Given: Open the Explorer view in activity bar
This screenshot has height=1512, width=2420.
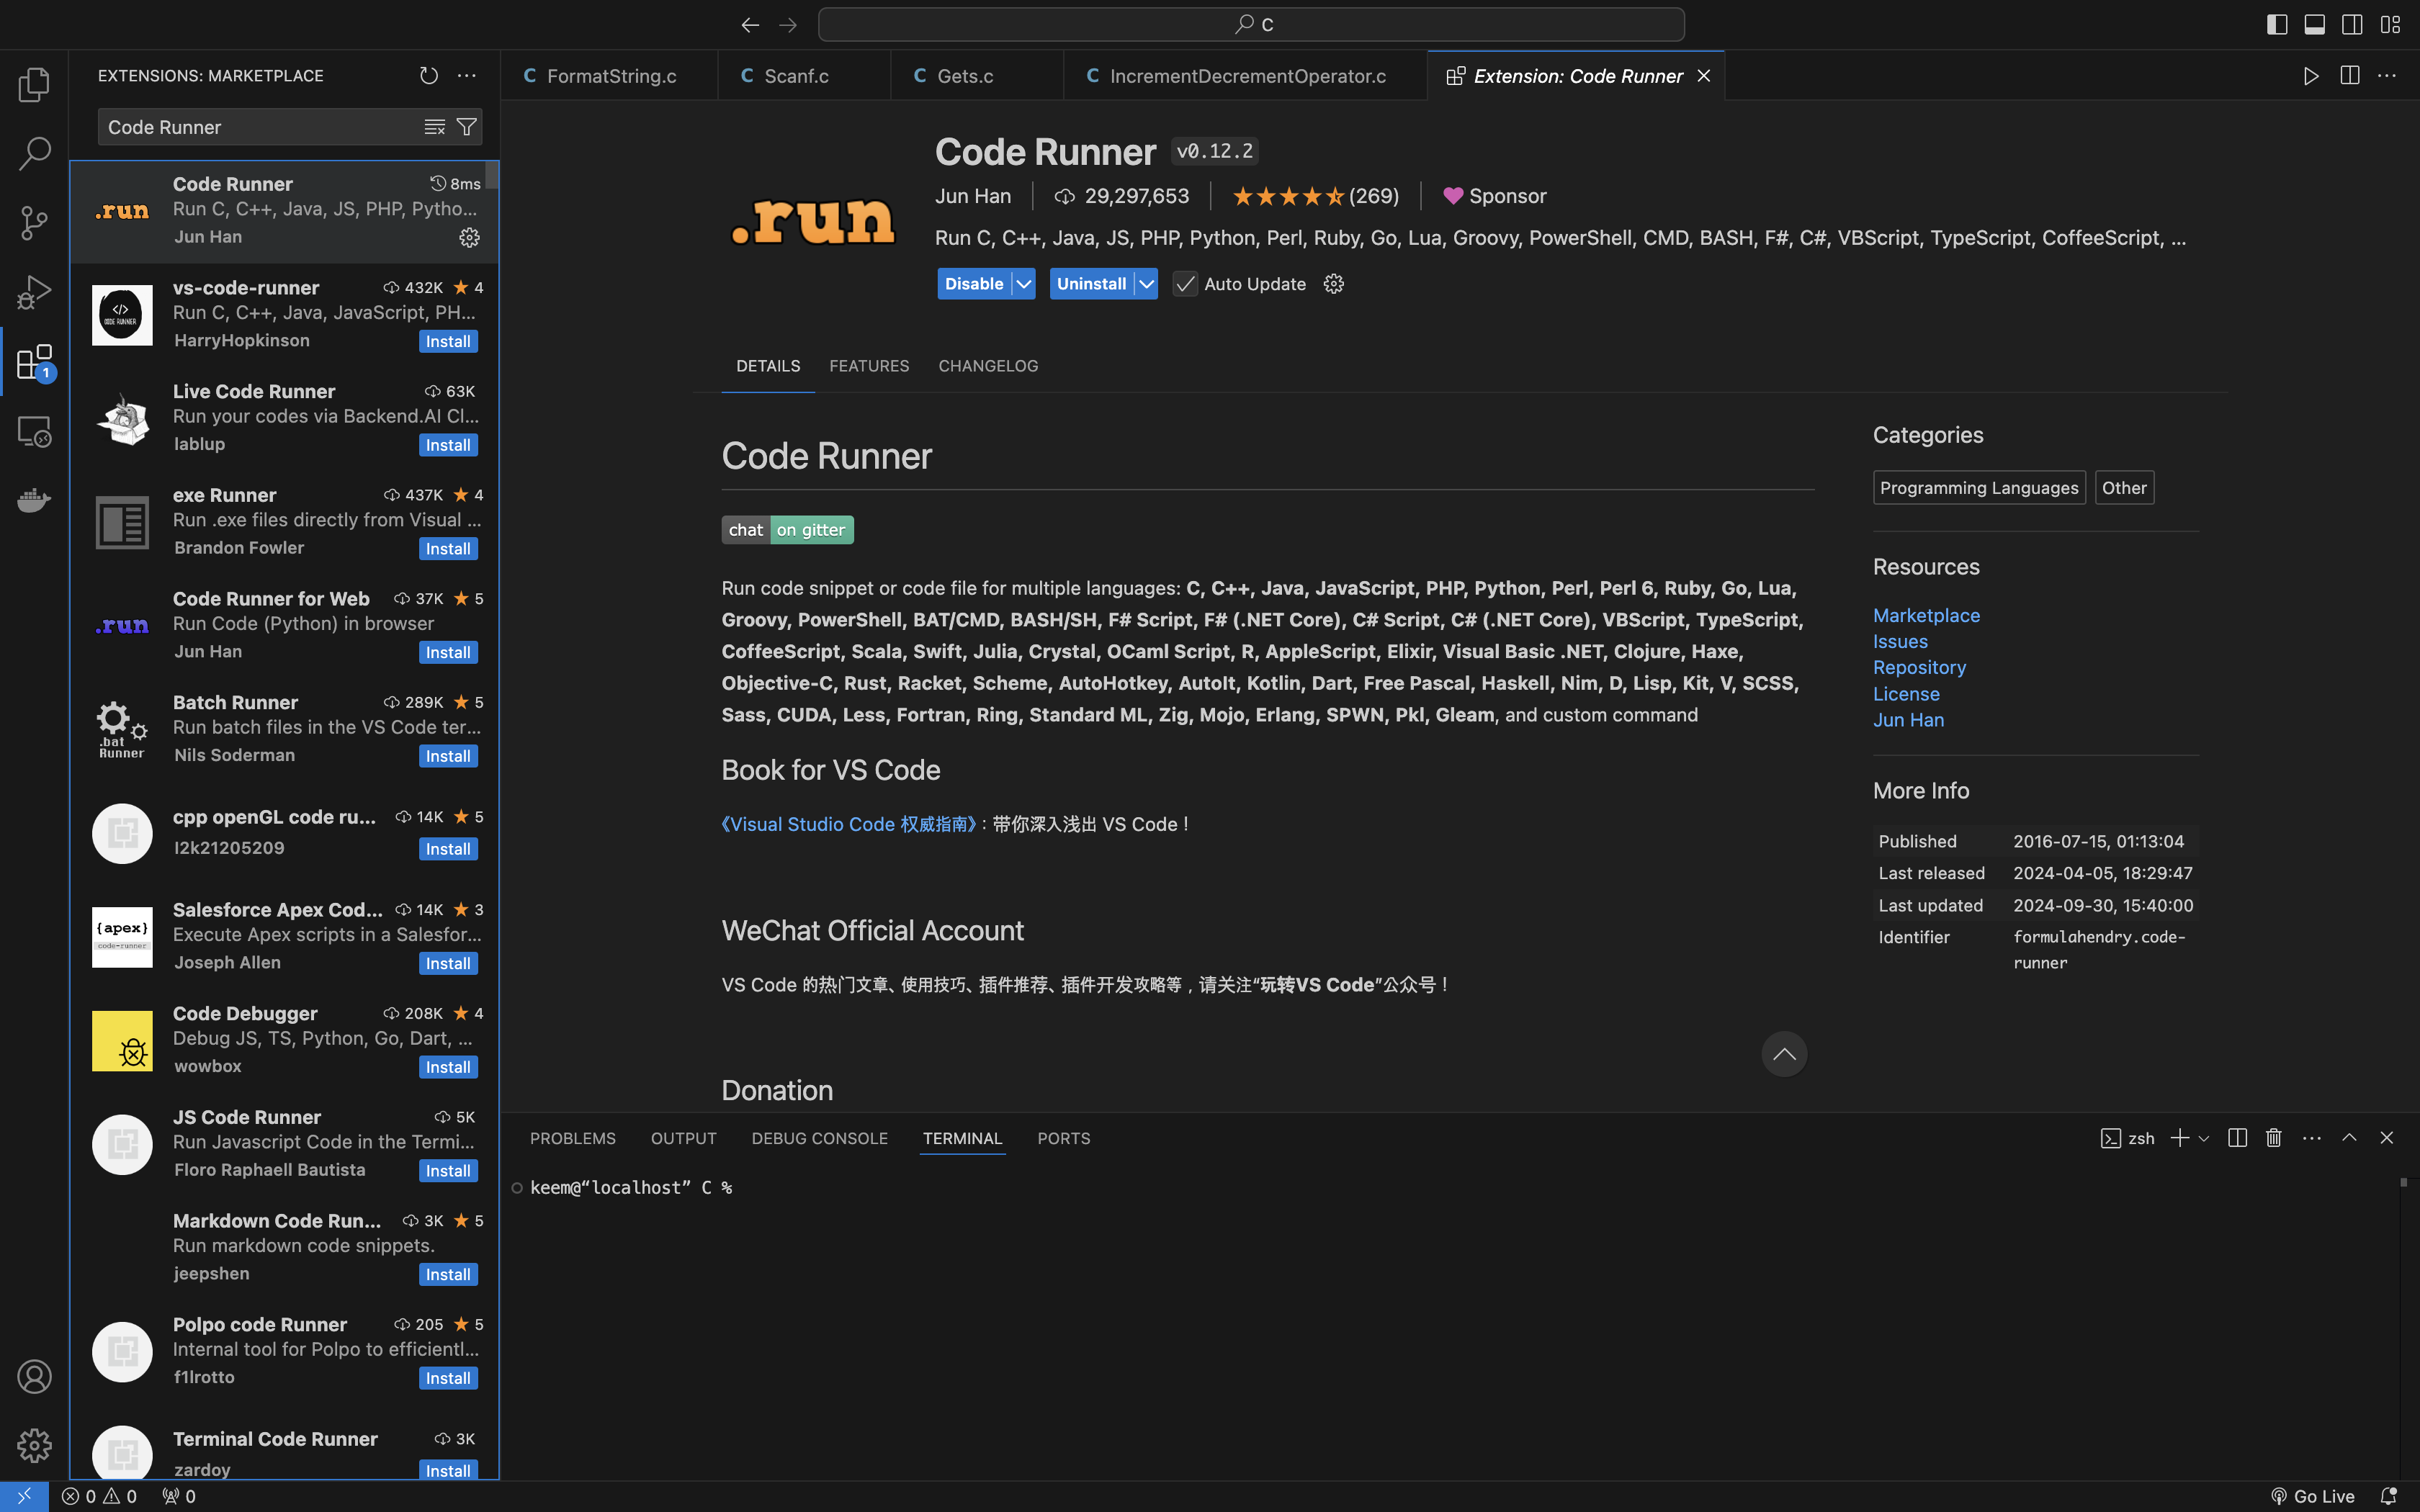Looking at the screenshot, I should [x=34, y=85].
